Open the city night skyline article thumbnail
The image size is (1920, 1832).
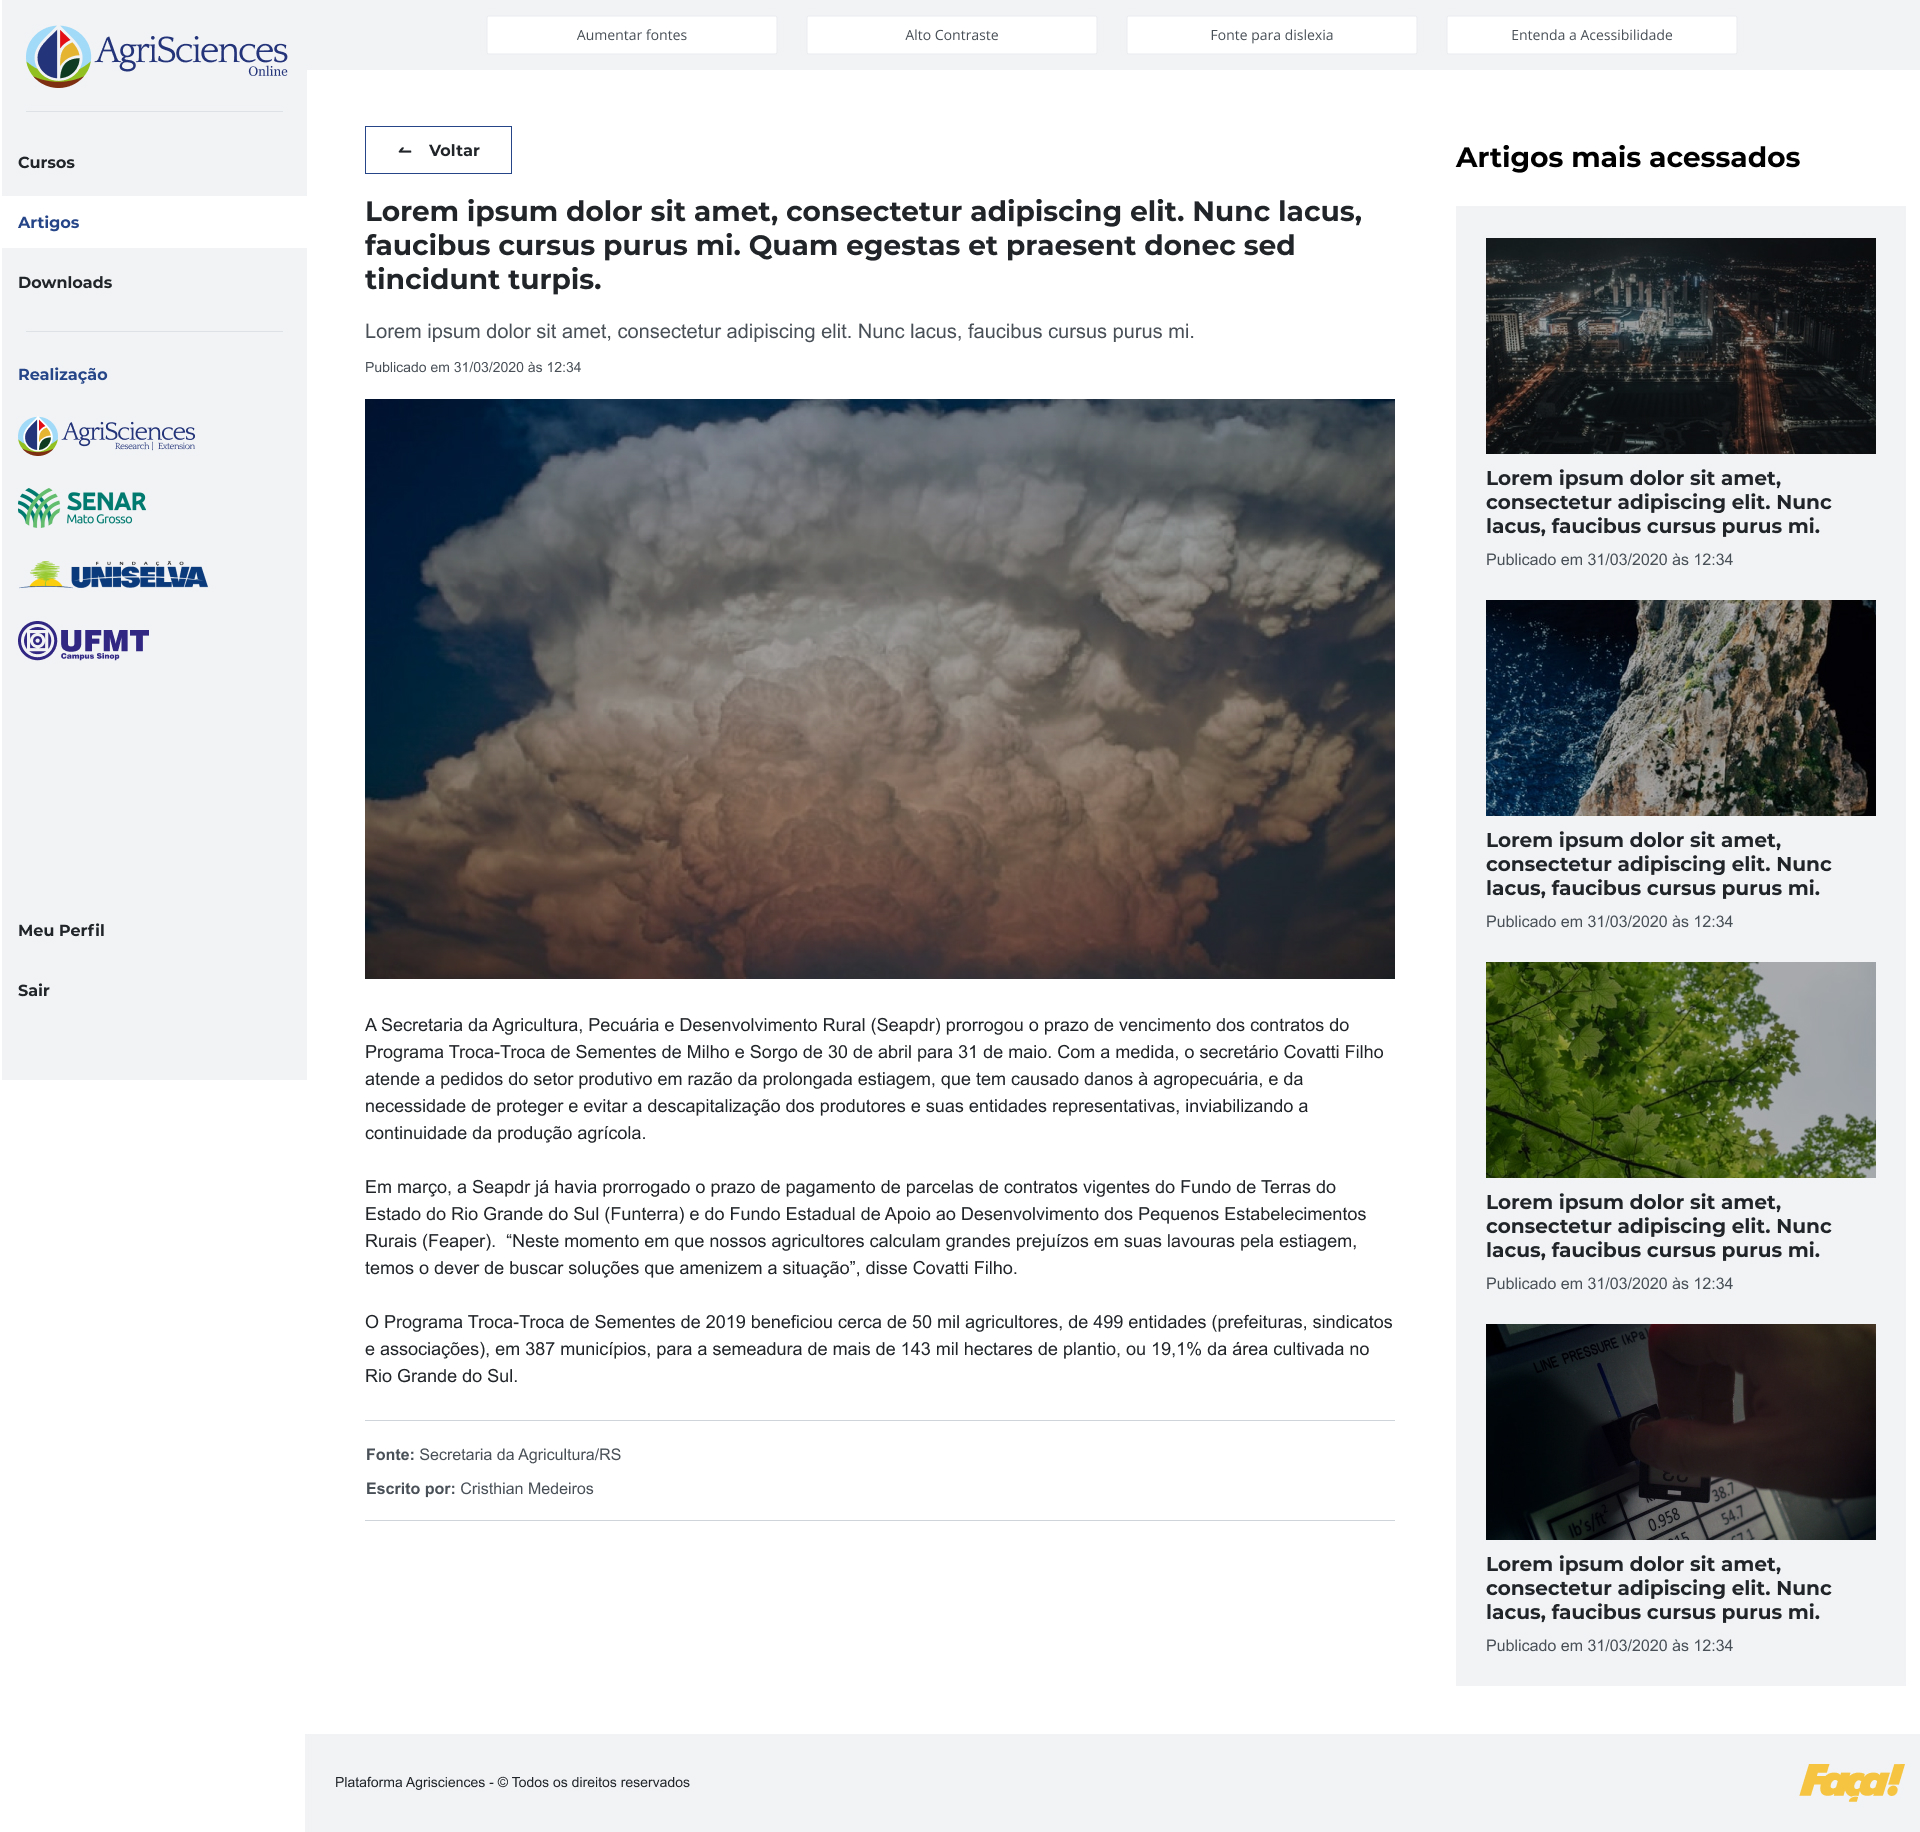(1680, 346)
